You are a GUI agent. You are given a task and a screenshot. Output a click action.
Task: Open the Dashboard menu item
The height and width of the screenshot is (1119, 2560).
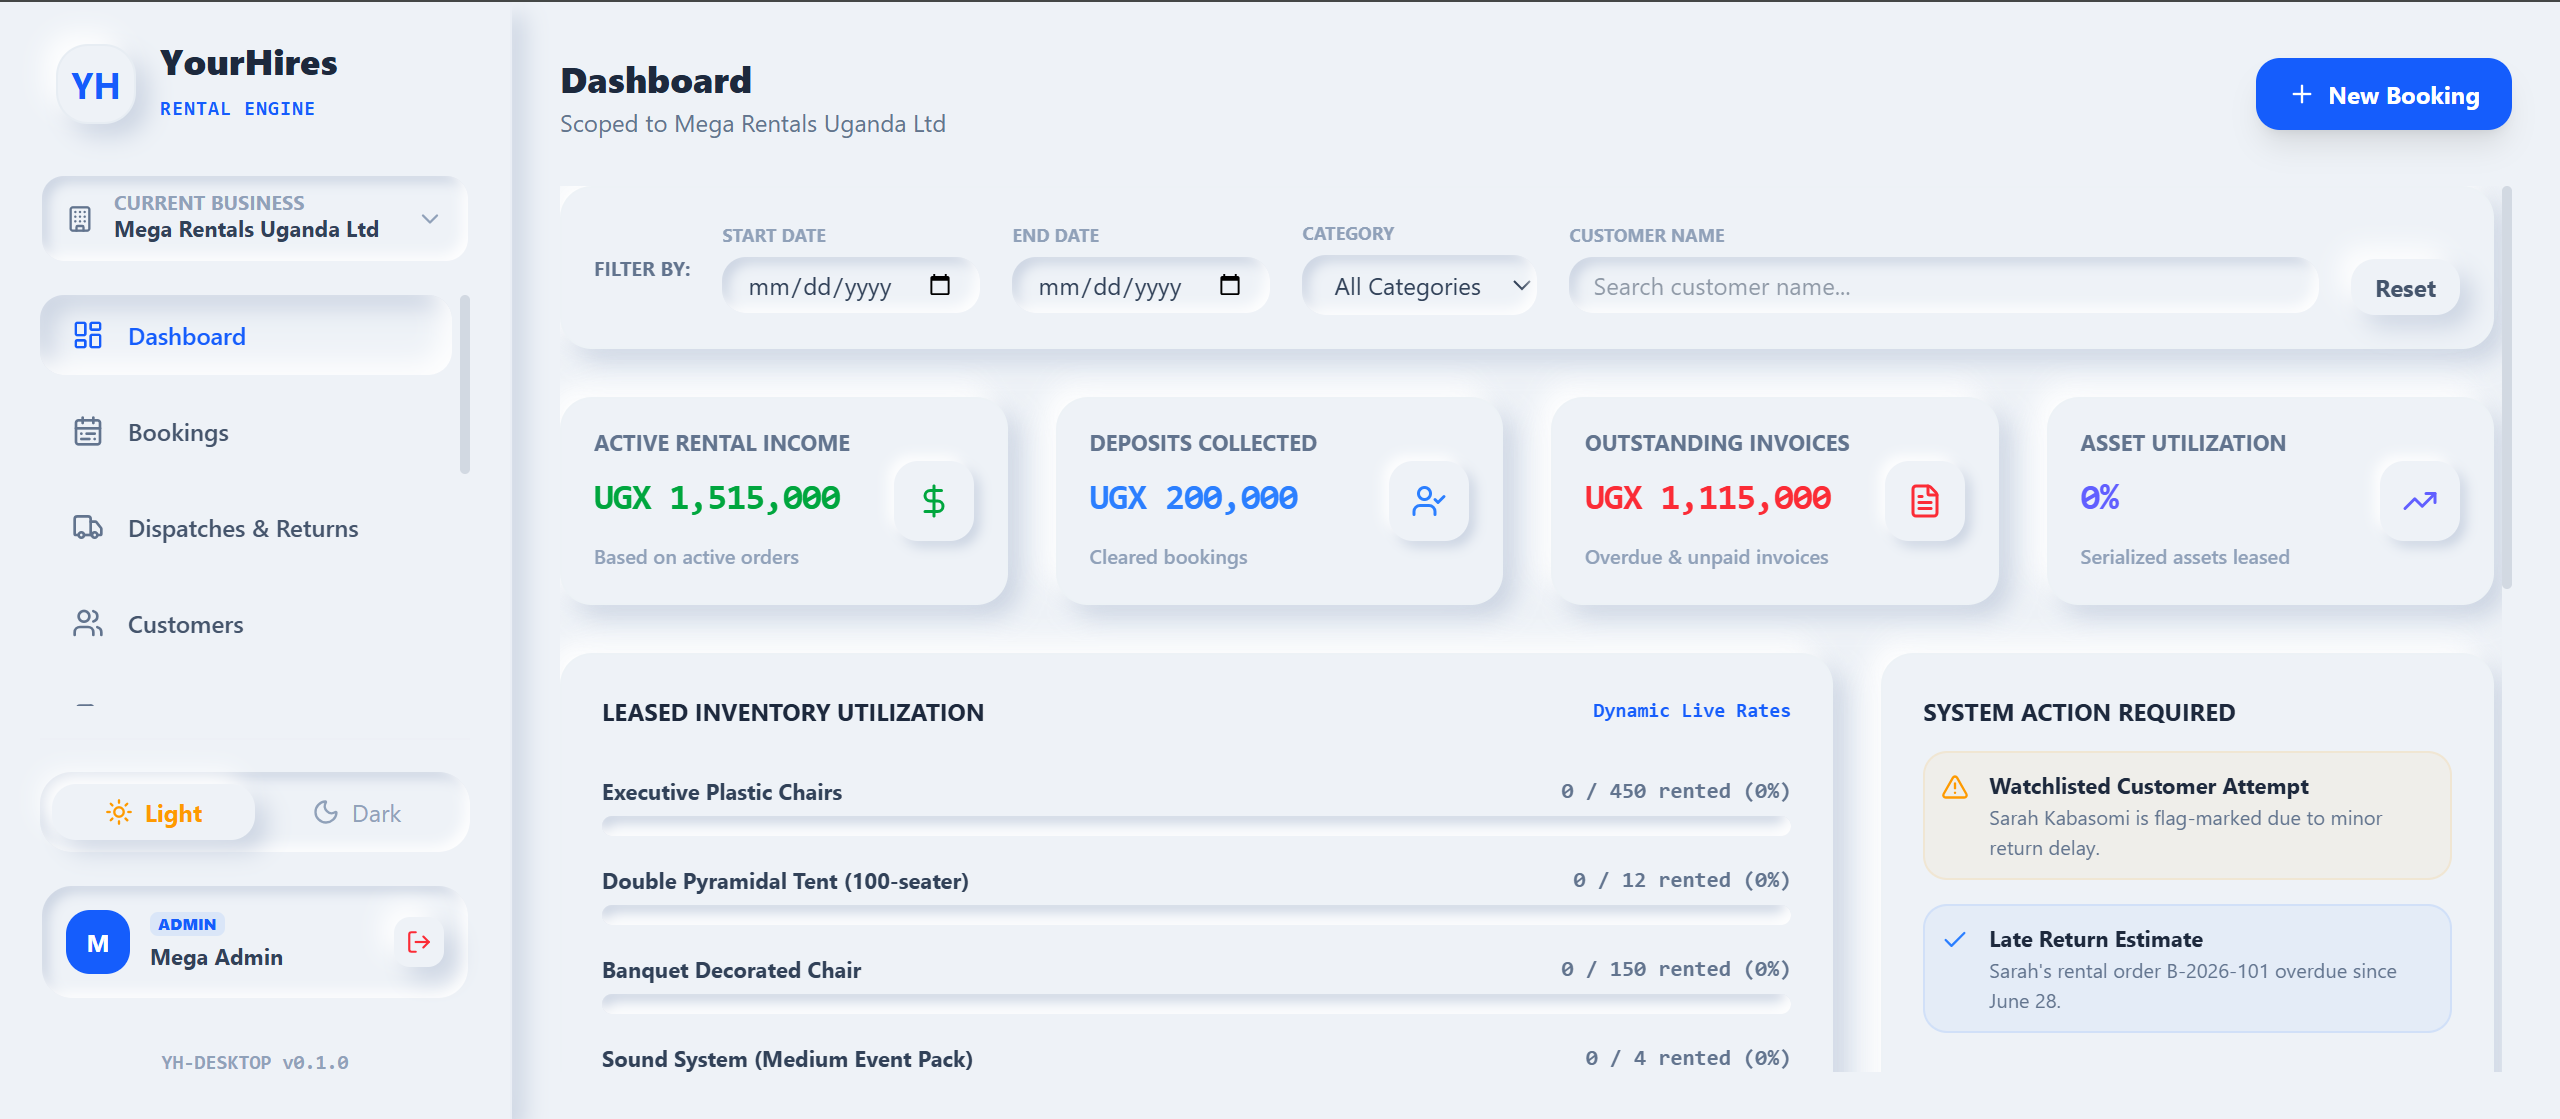[x=246, y=336]
